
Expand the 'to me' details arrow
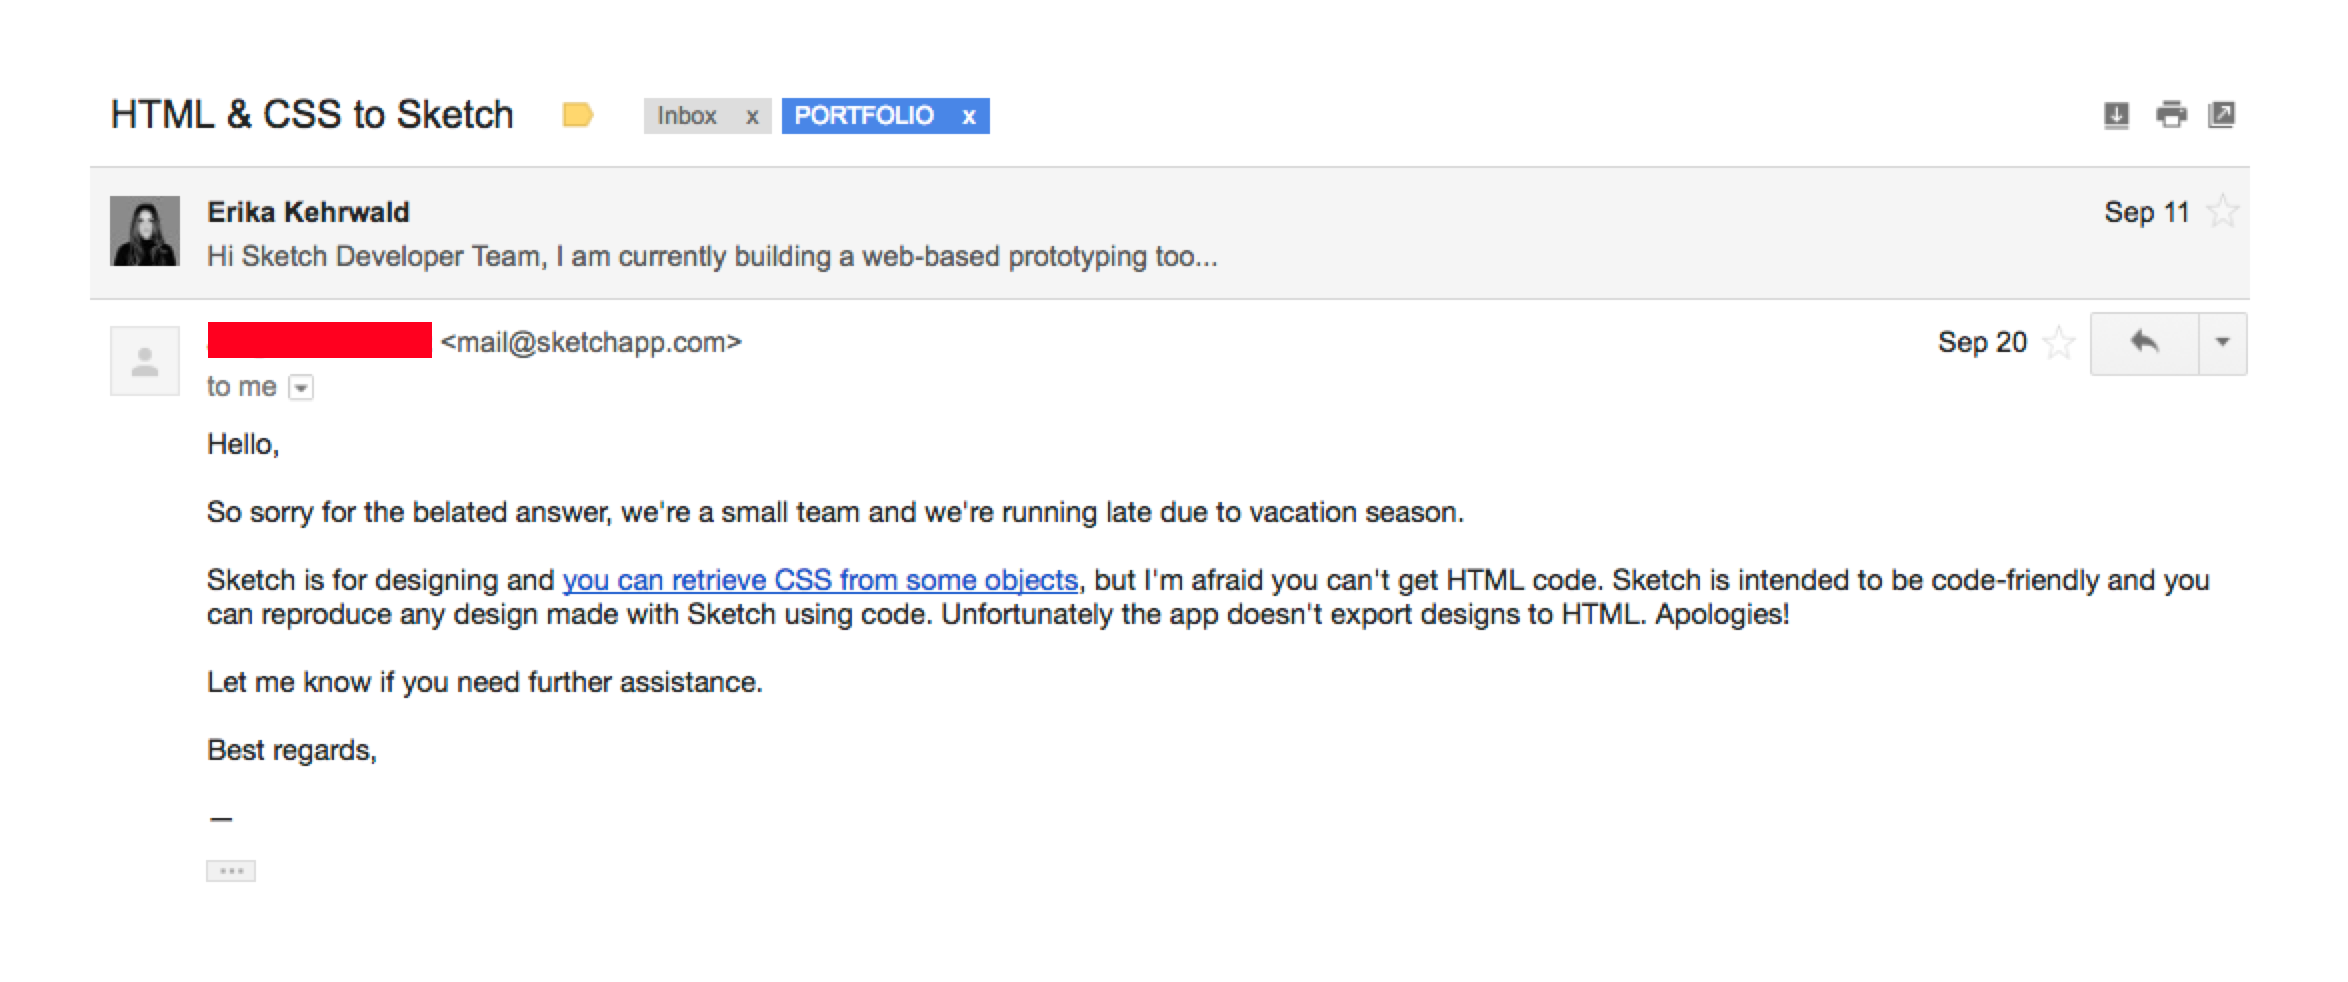click(301, 387)
